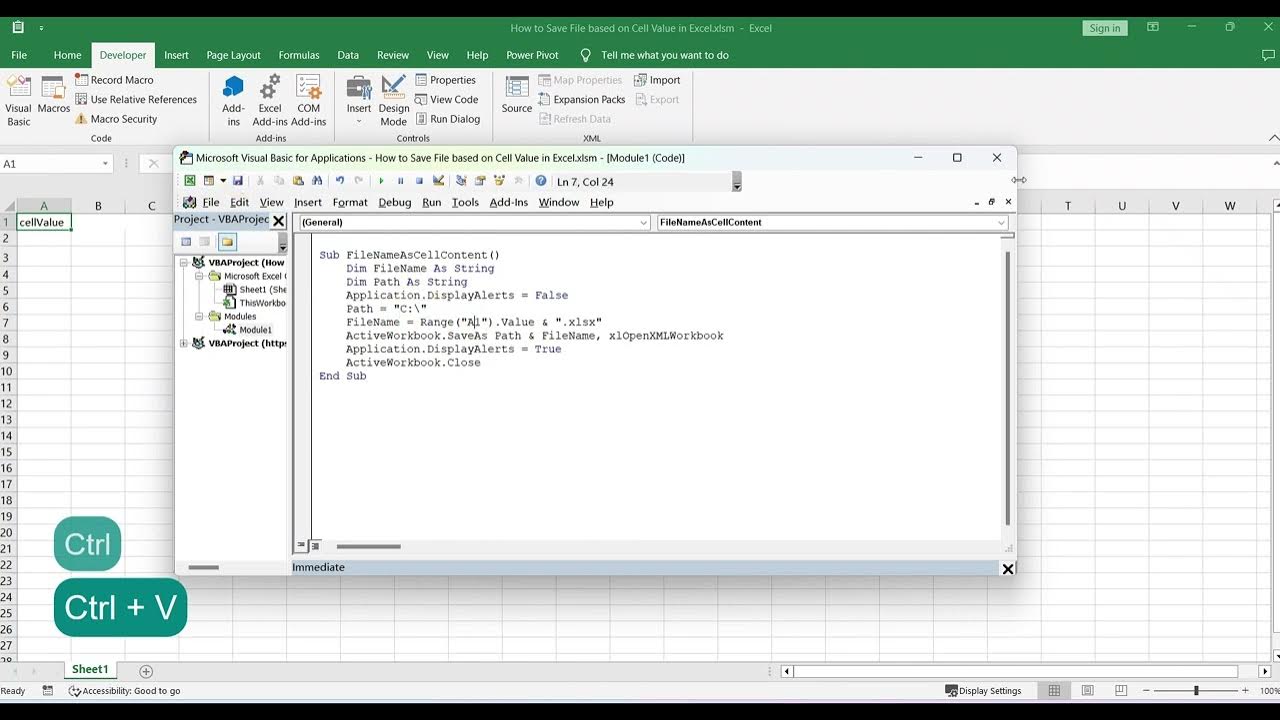
Task: Toggle Design Mode
Action: pos(394,100)
